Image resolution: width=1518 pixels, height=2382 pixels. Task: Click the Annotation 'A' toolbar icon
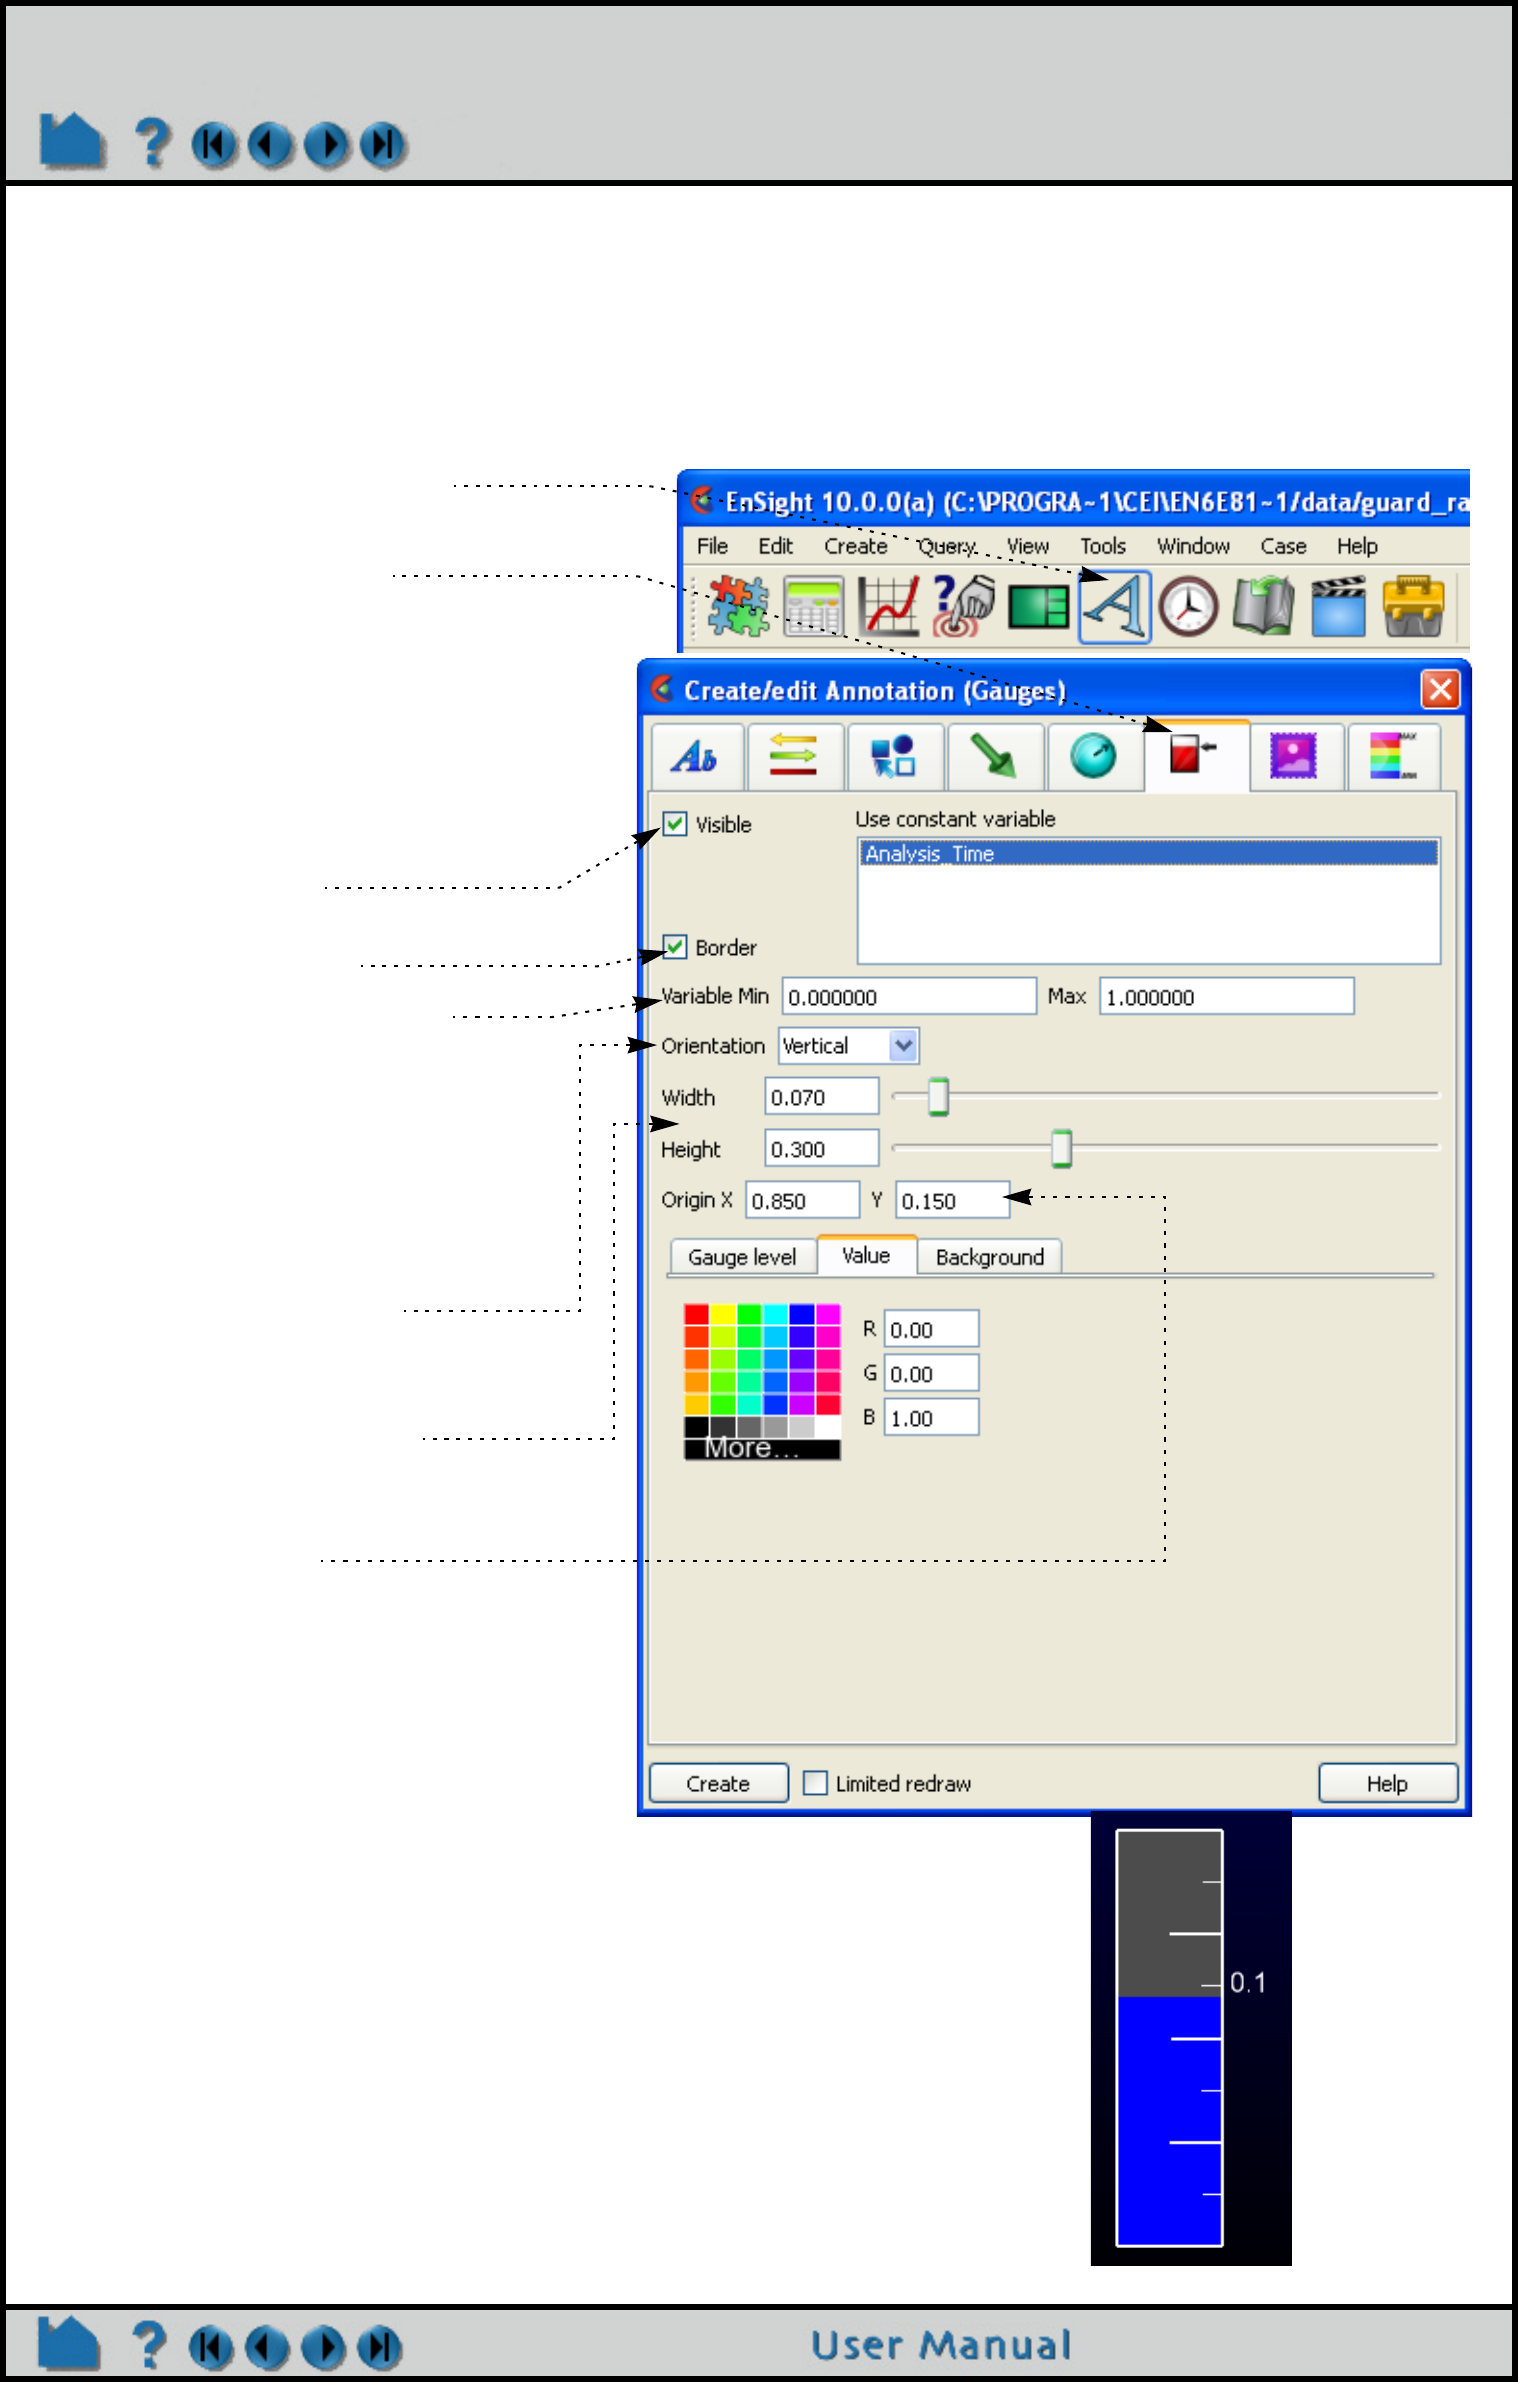tap(1115, 606)
